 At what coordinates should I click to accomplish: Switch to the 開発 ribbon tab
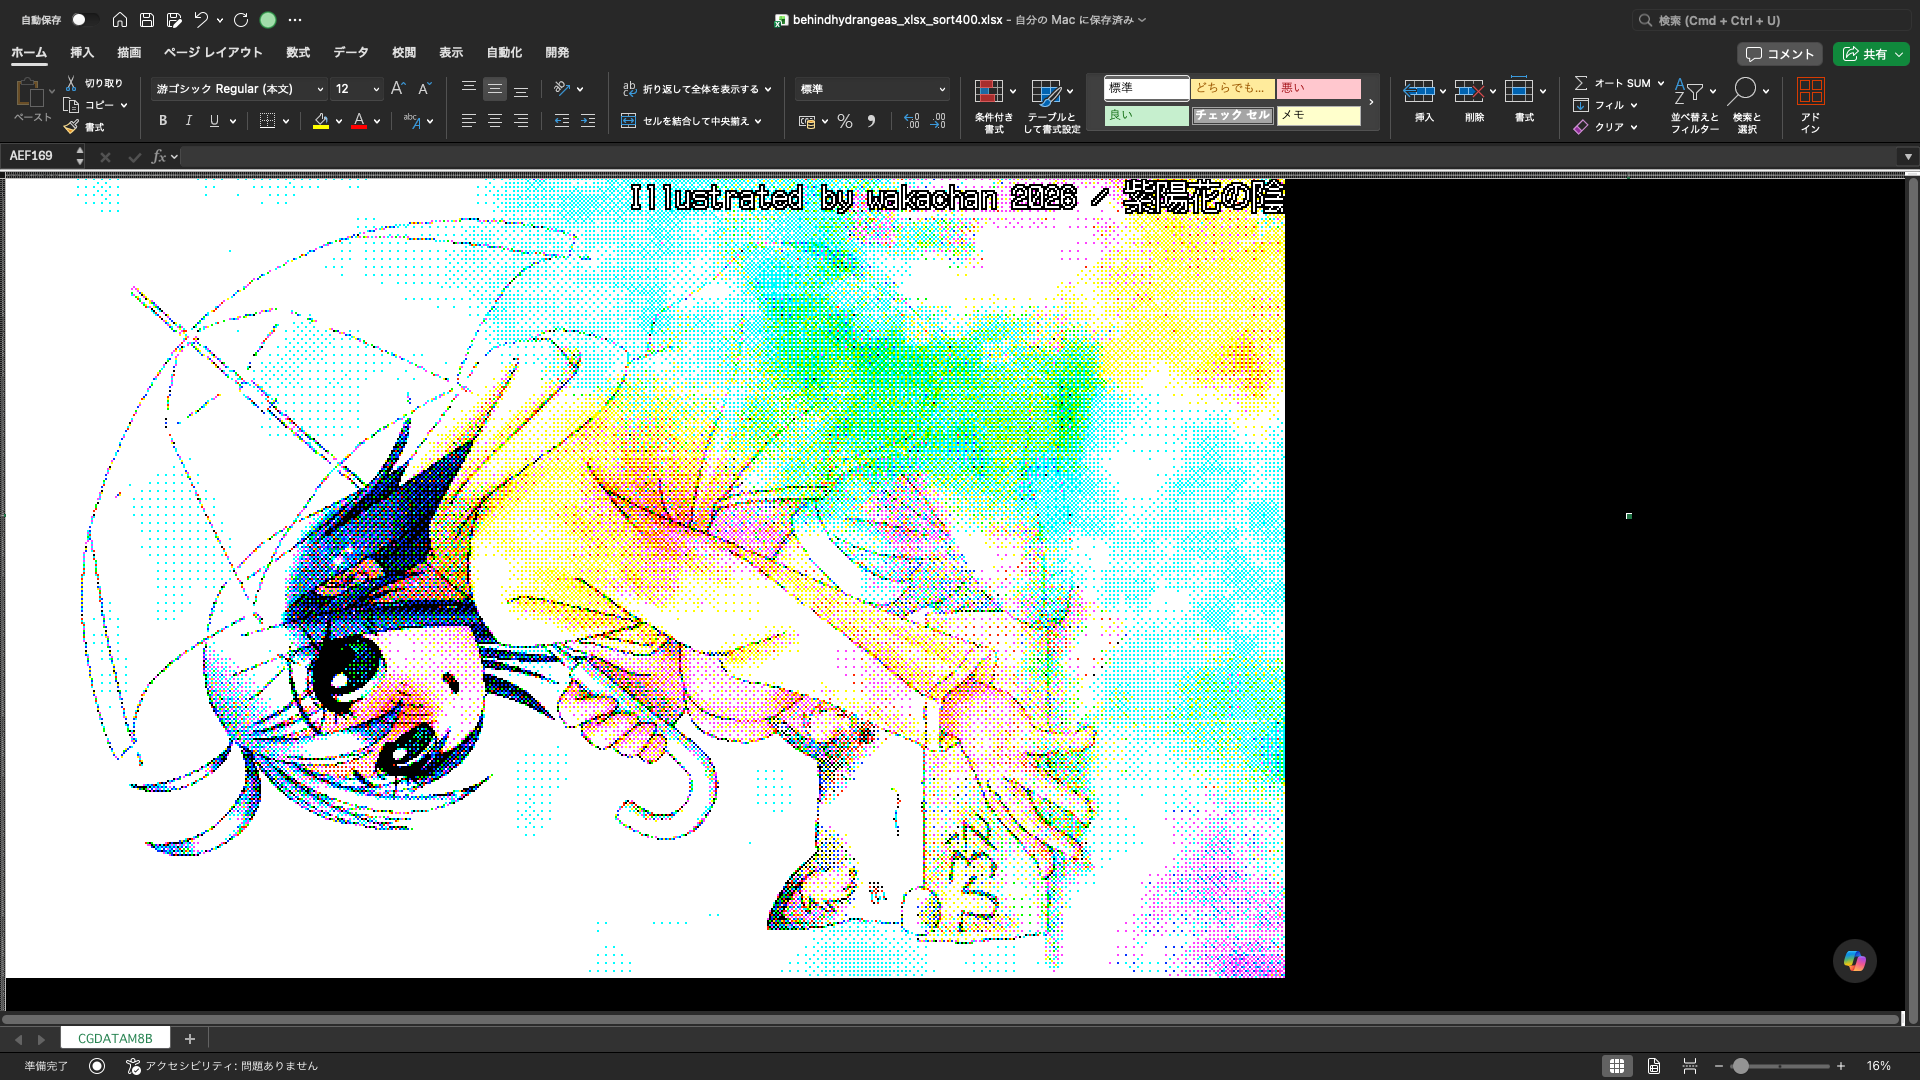(x=557, y=53)
